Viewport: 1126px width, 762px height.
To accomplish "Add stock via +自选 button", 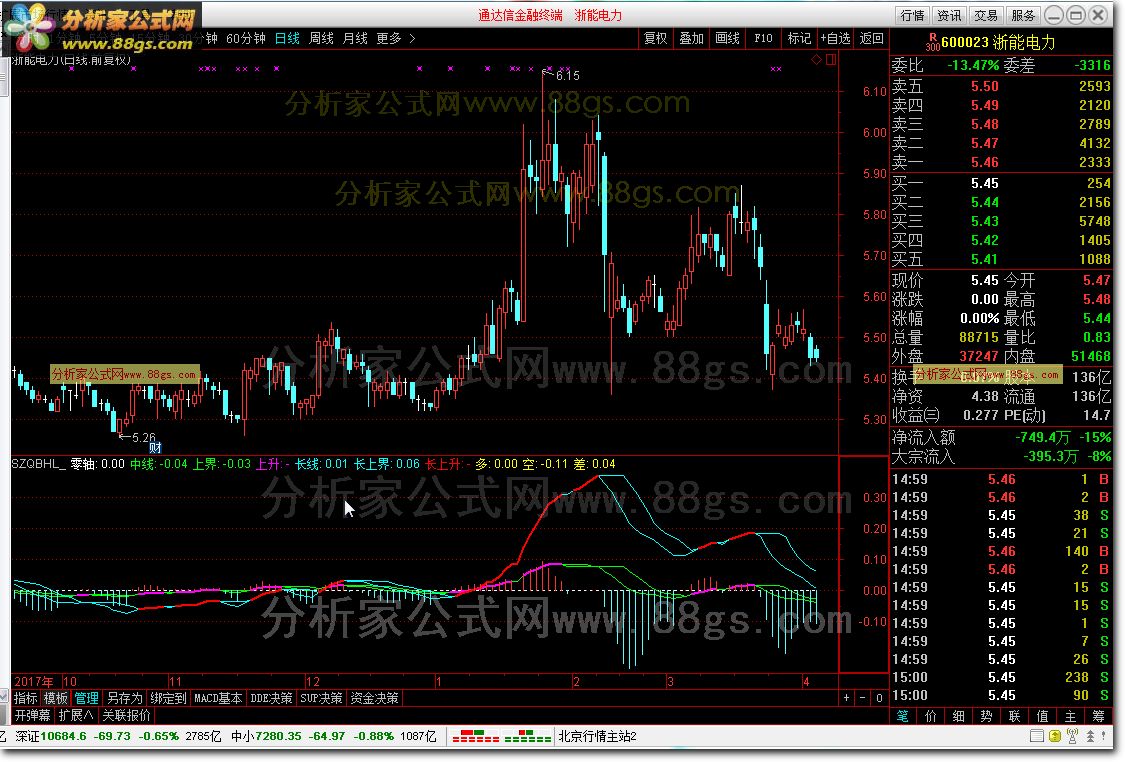I will (835, 38).
